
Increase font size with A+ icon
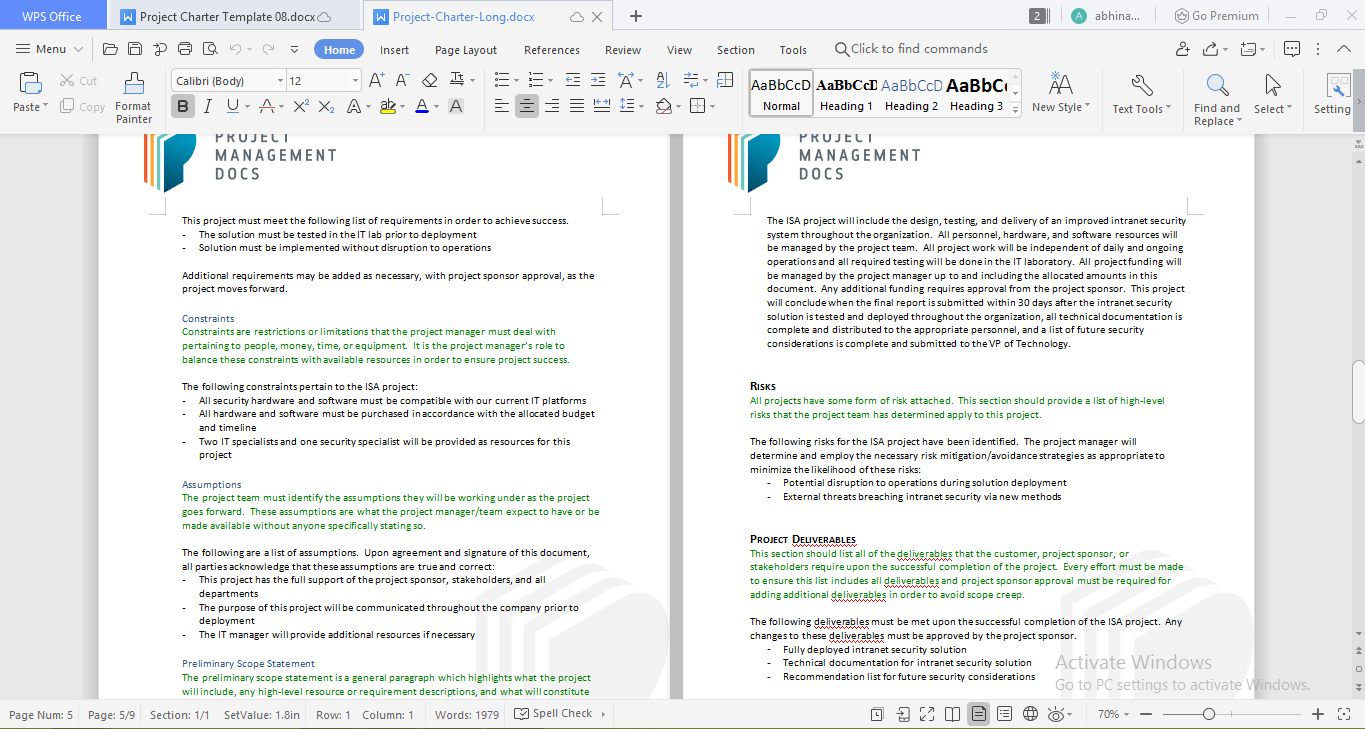click(x=377, y=80)
